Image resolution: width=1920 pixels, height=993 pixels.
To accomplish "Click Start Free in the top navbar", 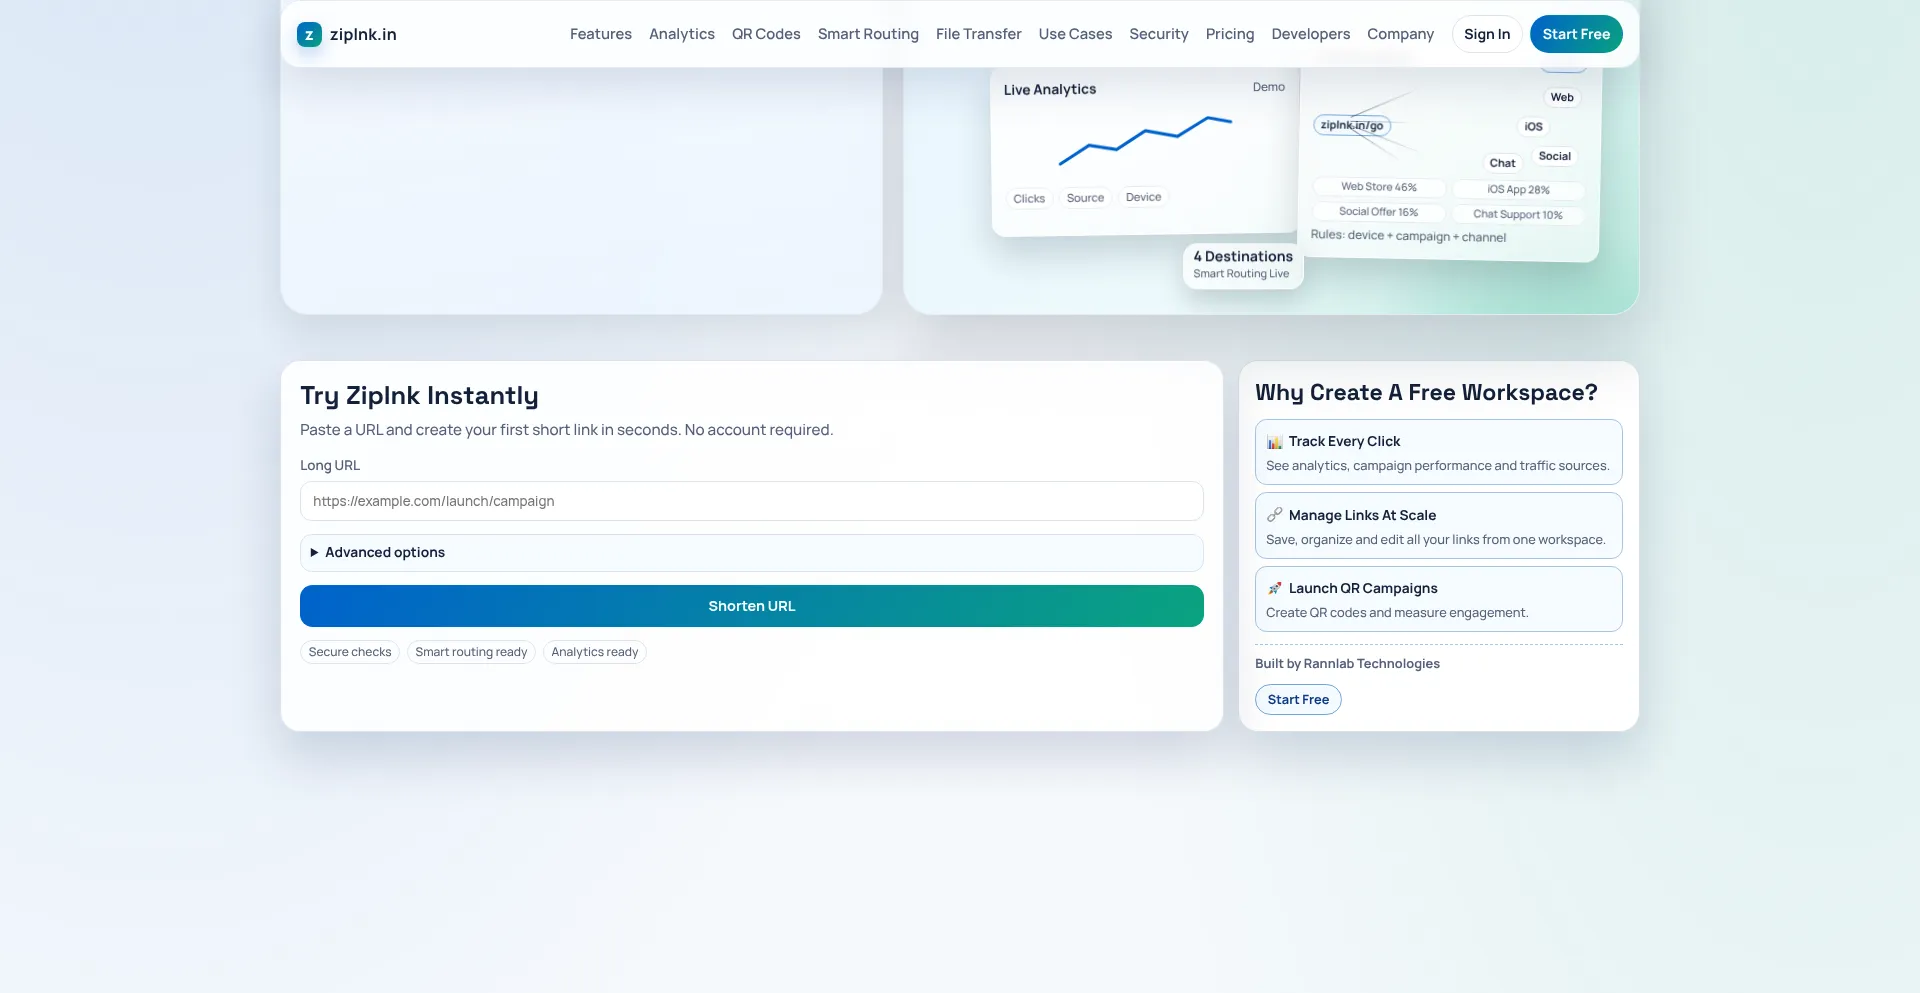I will 1576,34.
